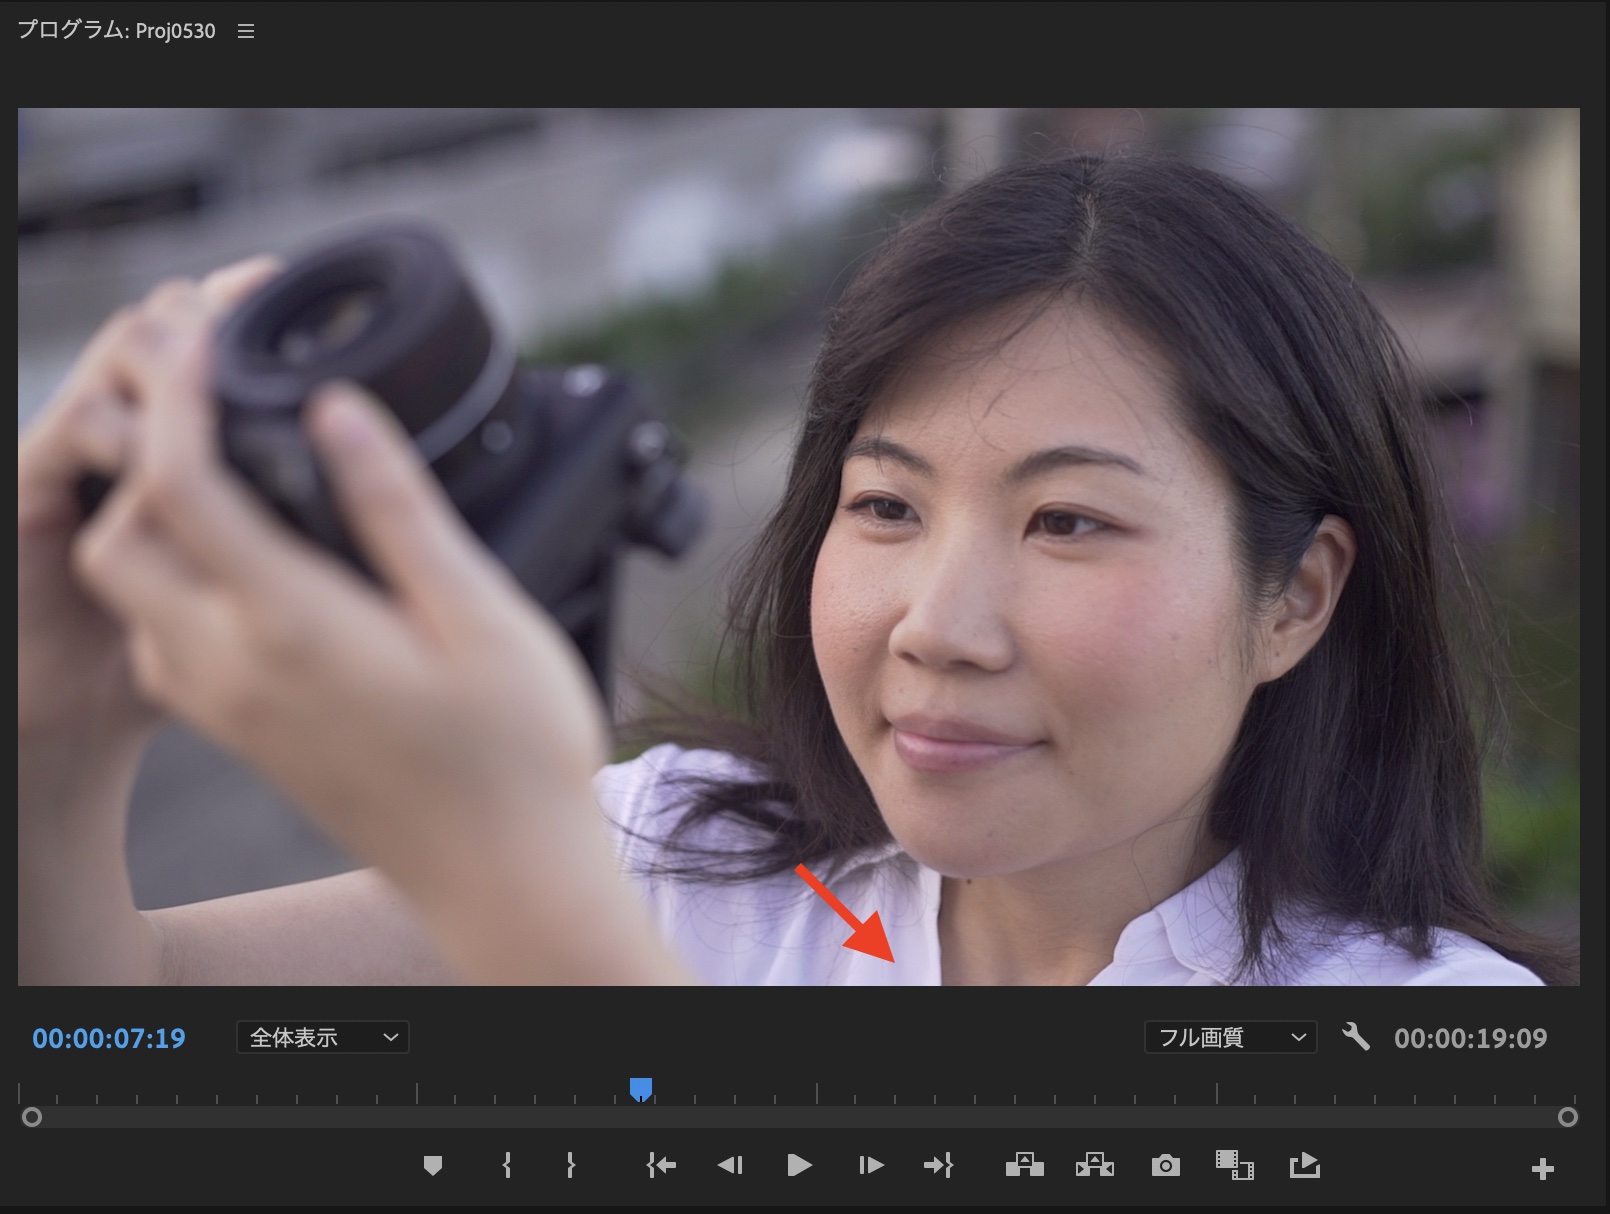Click the Extract button icon
Image resolution: width=1610 pixels, height=1214 pixels.
pyautogui.click(x=1094, y=1165)
